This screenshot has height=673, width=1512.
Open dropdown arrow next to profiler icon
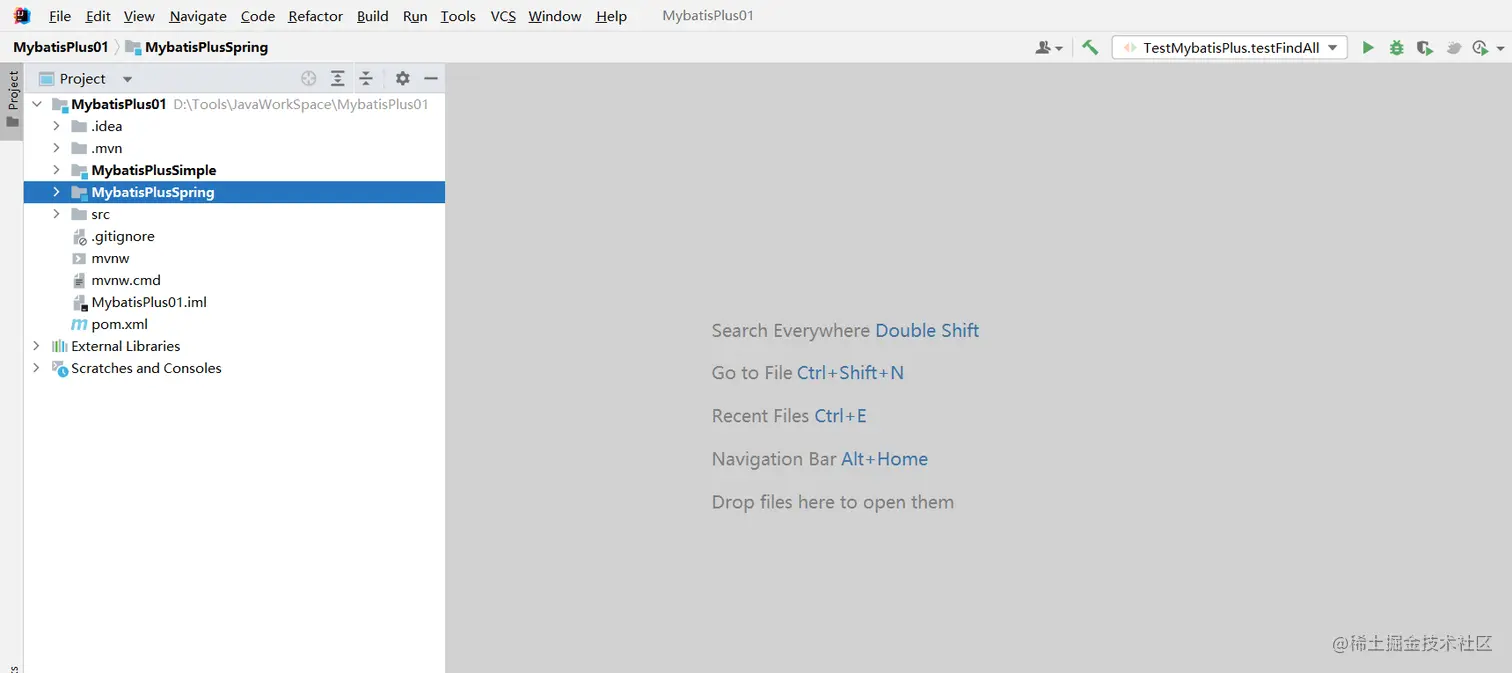tap(1501, 48)
